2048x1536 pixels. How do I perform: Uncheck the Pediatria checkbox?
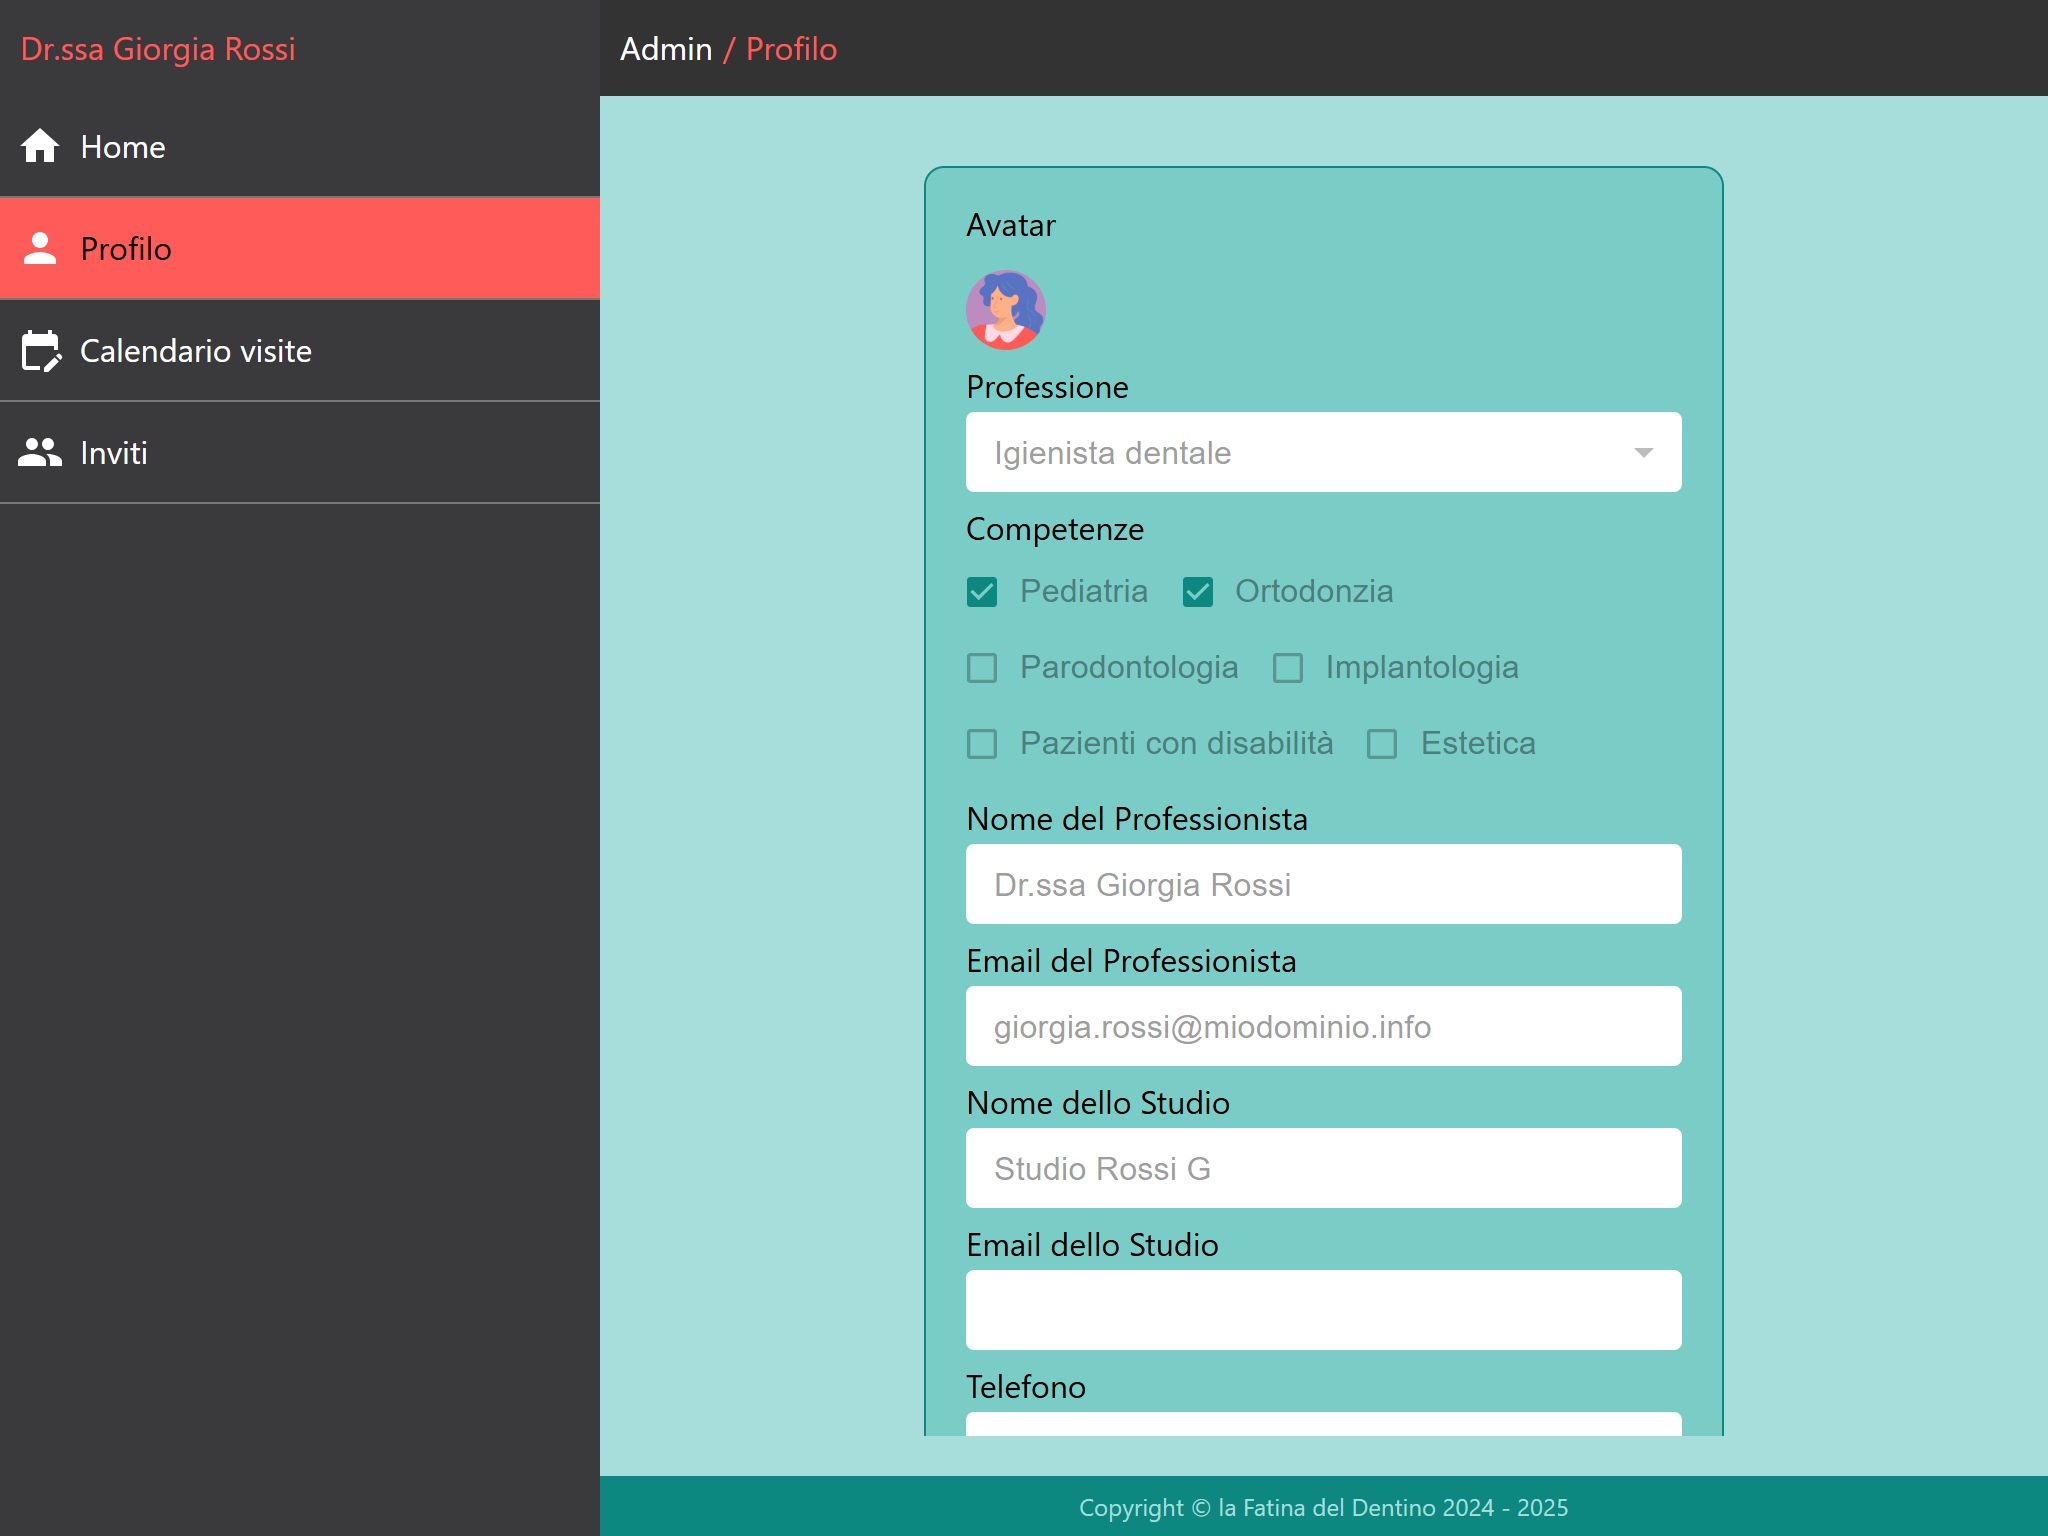[x=982, y=592]
